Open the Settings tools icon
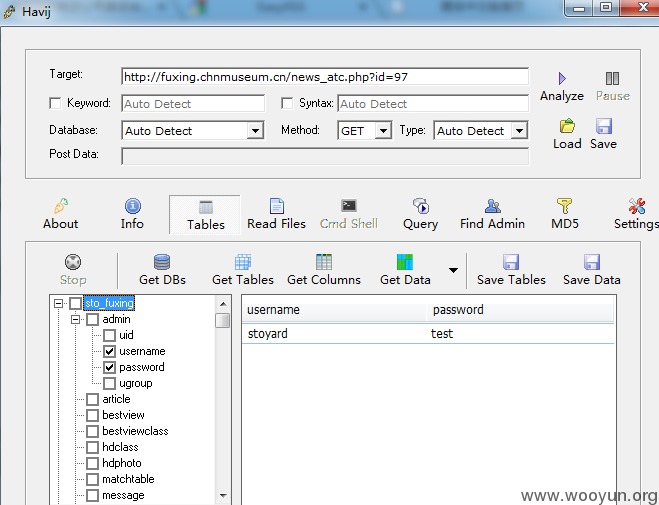The image size is (659, 505). [637, 206]
